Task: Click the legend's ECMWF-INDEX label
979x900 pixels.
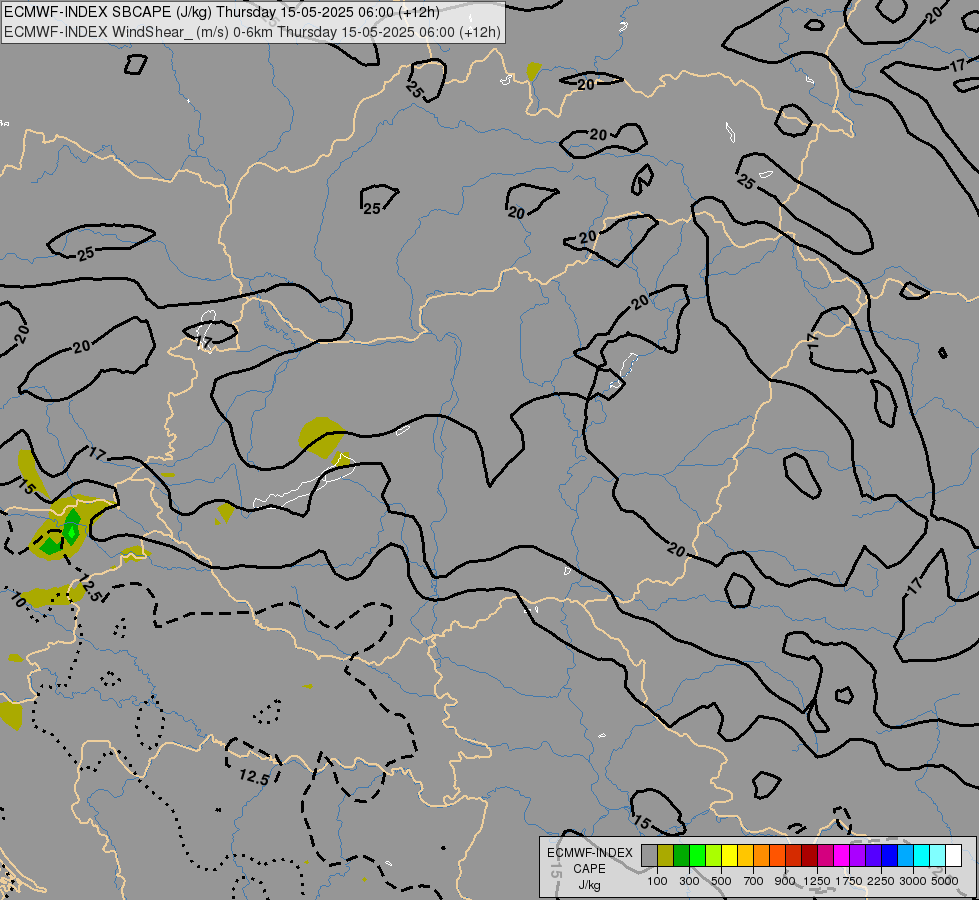Action: click(589, 853)
